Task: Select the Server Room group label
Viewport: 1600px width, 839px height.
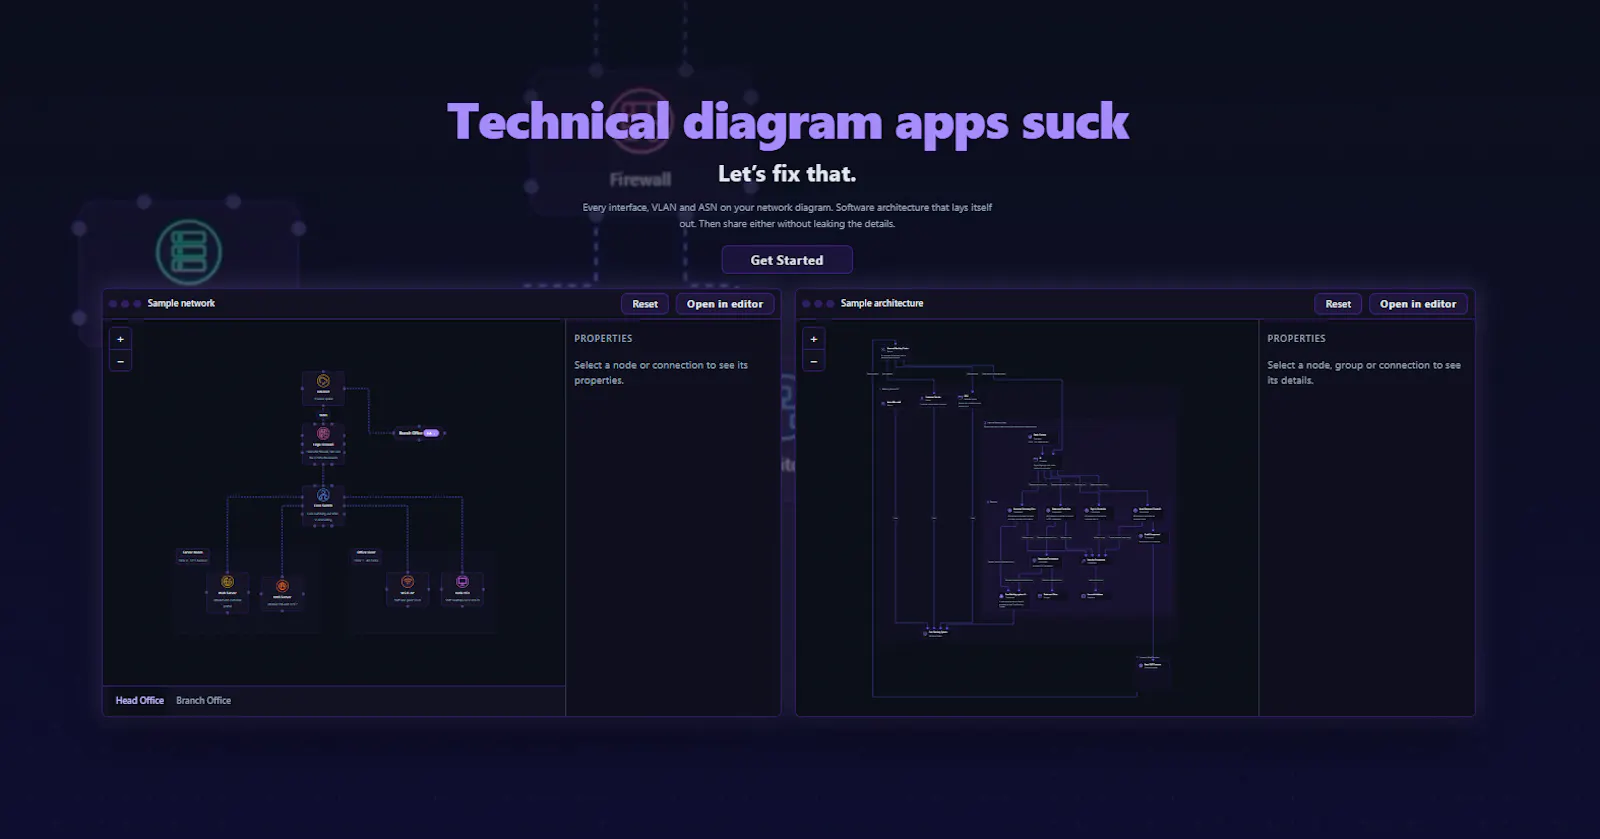Action: click(x=193, y=556)
